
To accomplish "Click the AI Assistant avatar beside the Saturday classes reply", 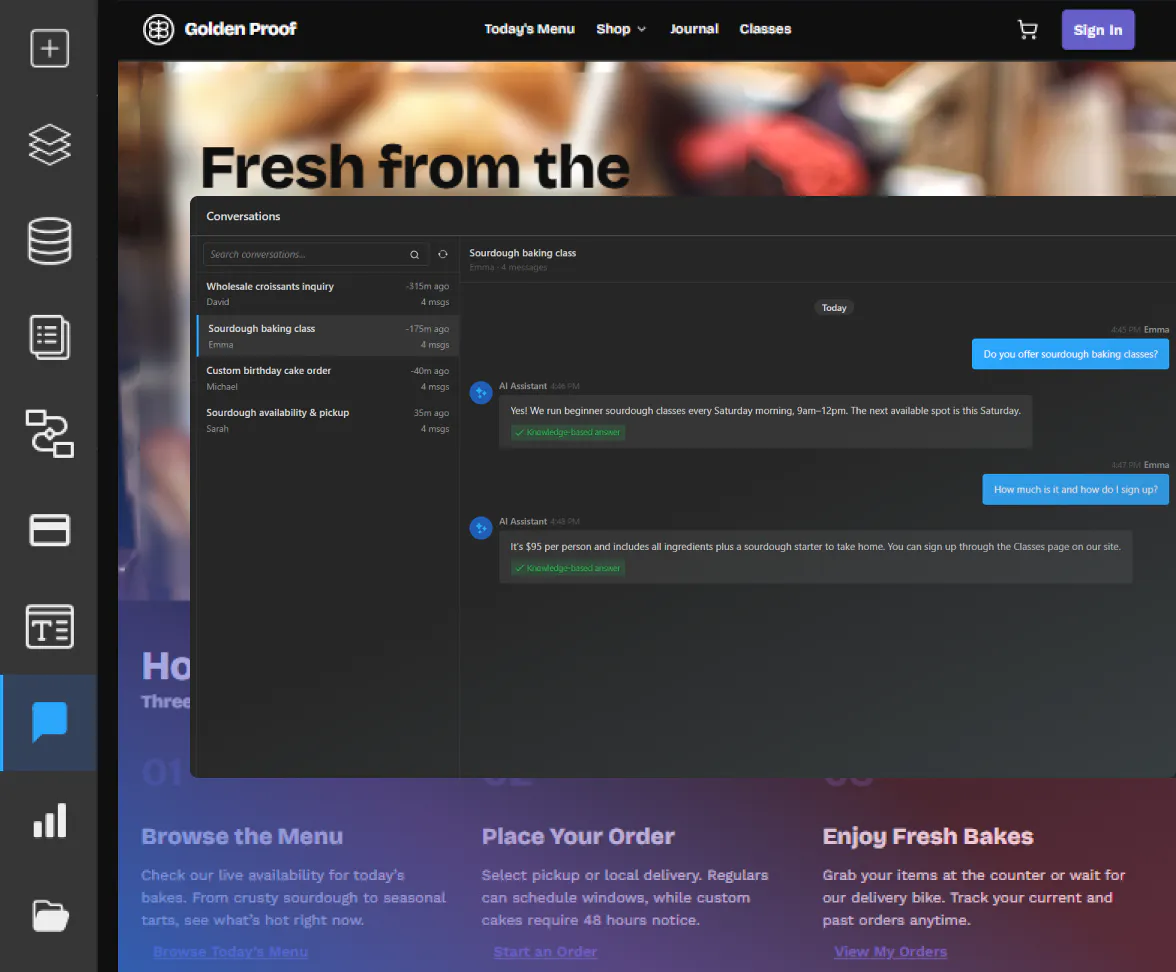I will tap(481, 392).
